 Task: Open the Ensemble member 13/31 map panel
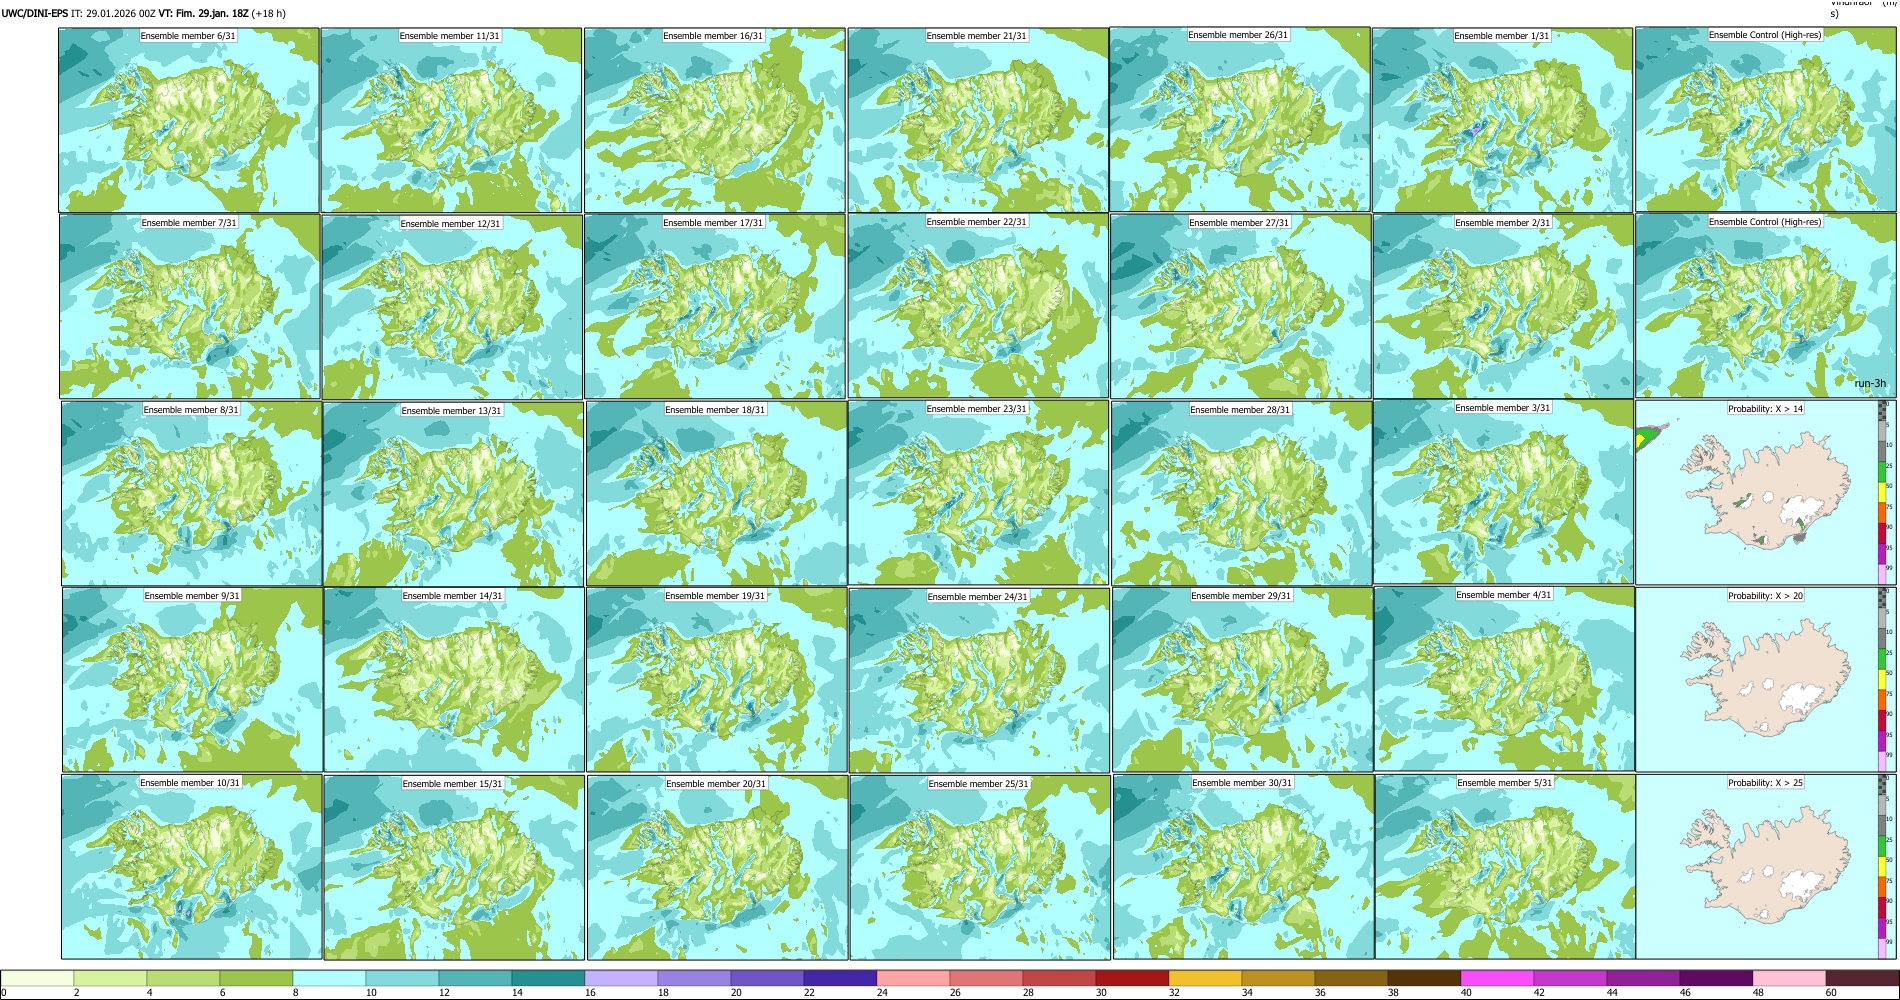point(453,494)
